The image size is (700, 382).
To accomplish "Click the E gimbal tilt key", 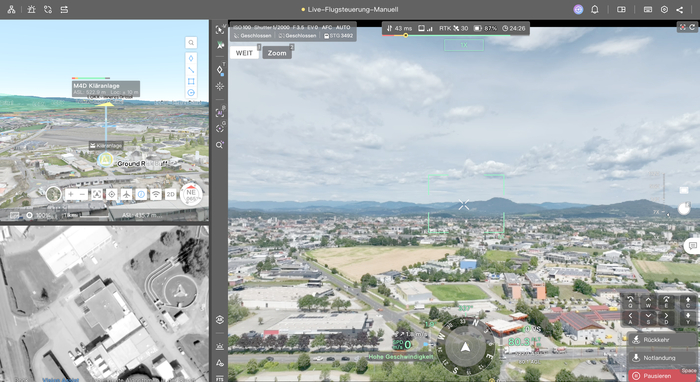I will pyautogui.click(x=666, y=302).
